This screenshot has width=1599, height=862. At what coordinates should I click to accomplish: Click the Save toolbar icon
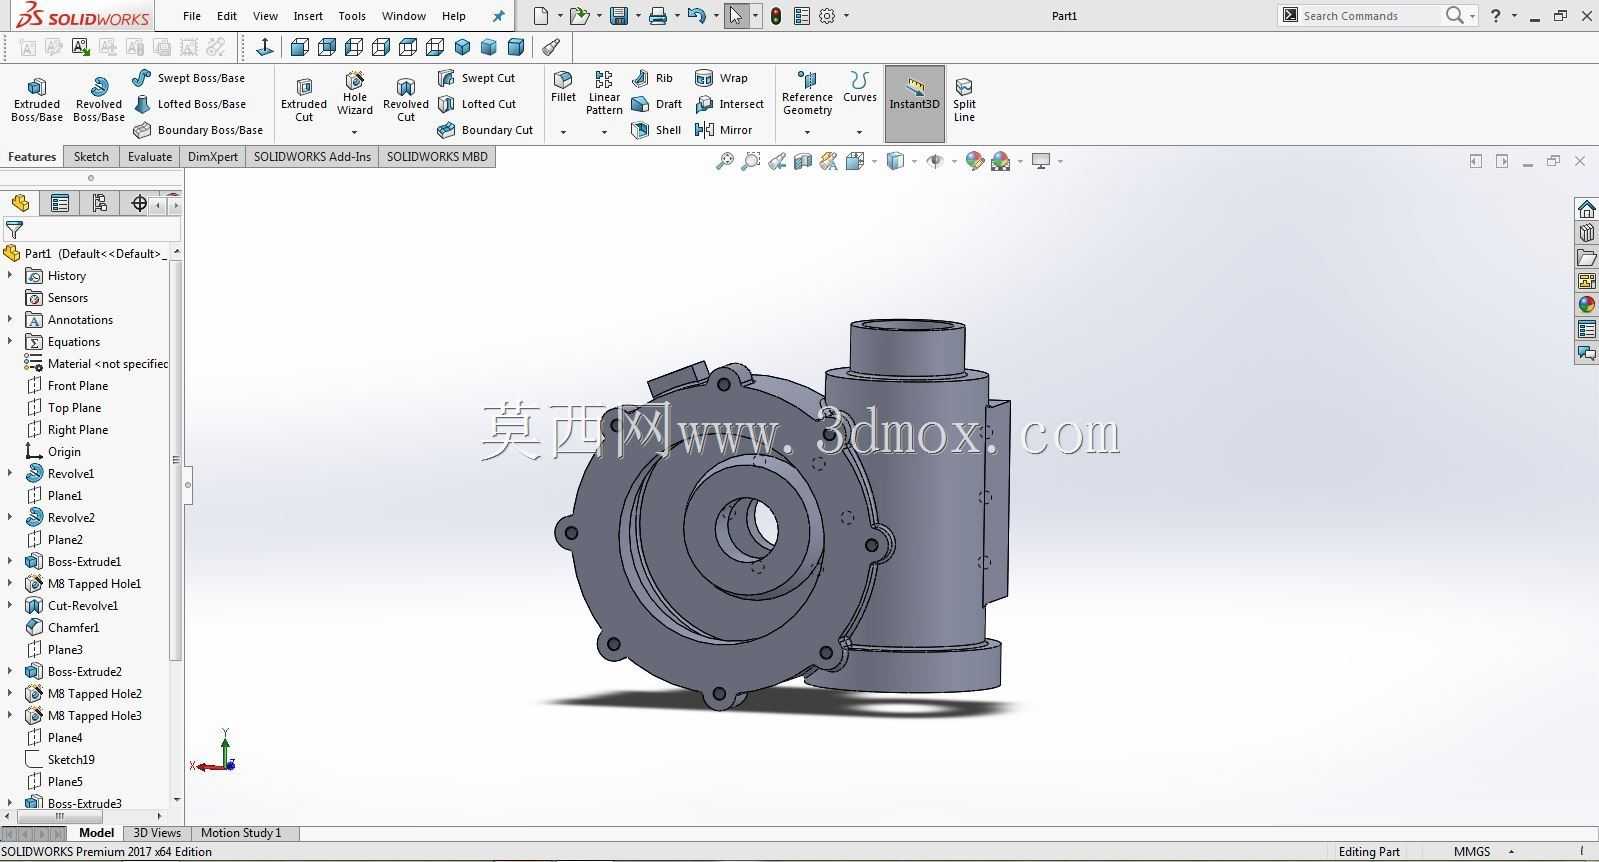coord(619,16)
